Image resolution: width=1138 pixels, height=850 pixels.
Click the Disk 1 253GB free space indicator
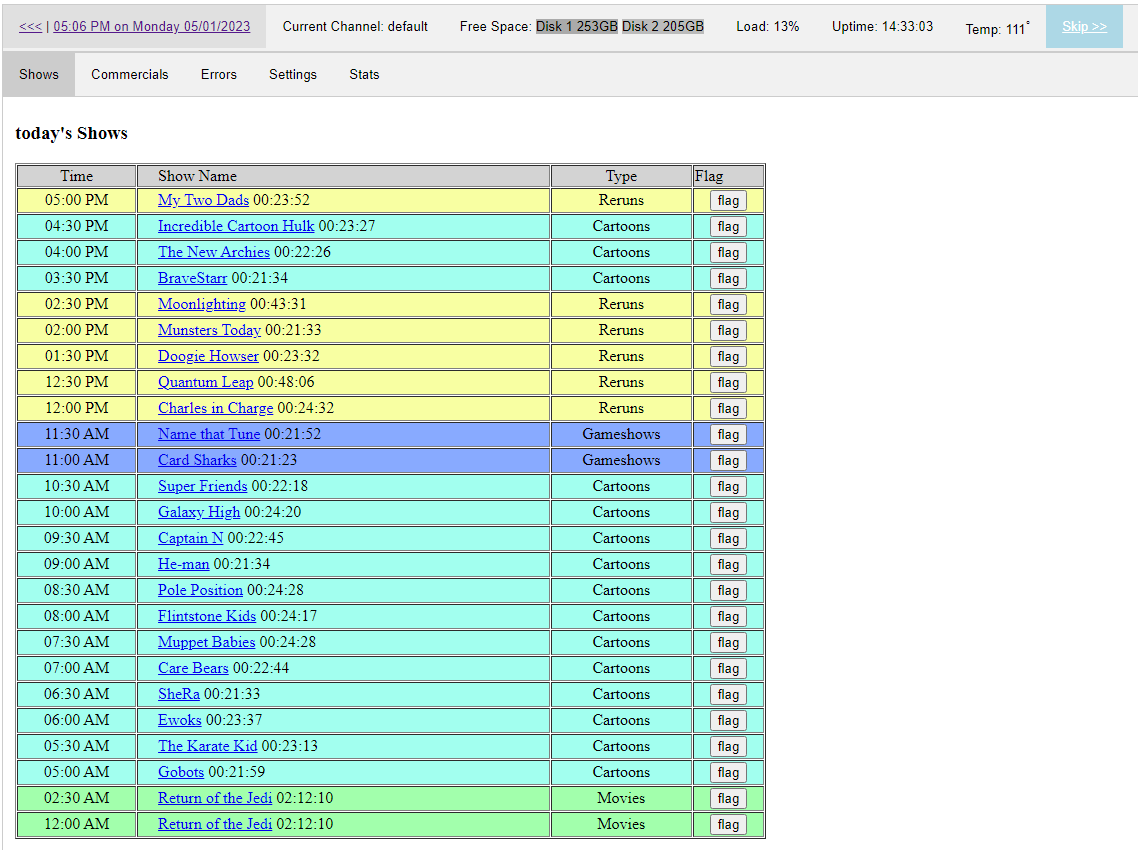coord(577,27)
